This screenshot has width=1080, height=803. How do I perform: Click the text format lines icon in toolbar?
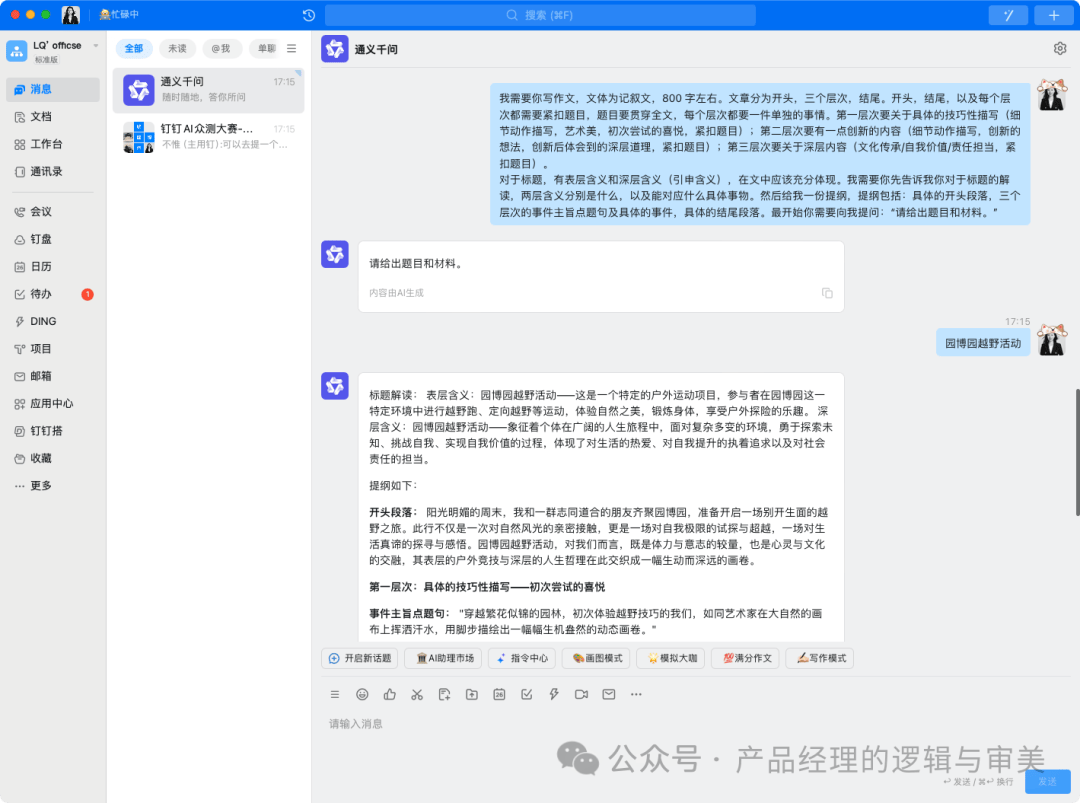click(335, 694)
